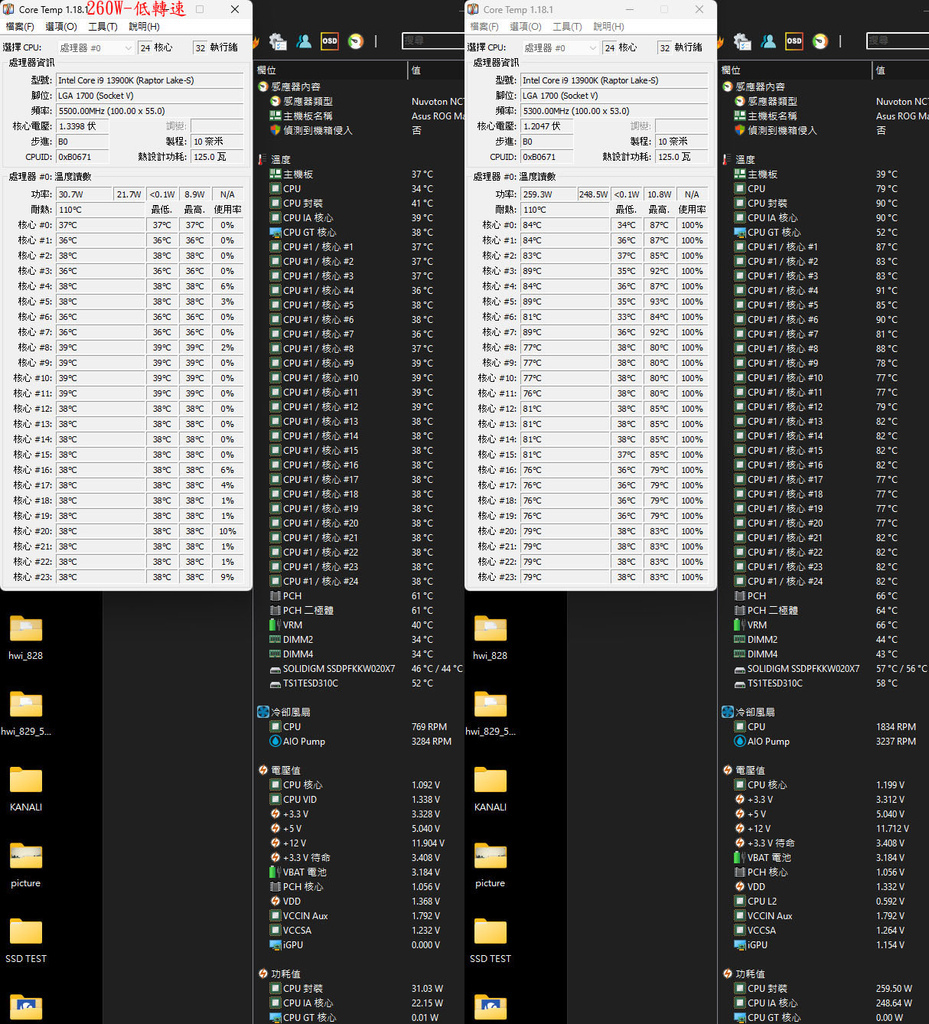The image size is (929, 1024).
Task: Click the power reading 30.7W in Core Temp
Action: (83, 195)
